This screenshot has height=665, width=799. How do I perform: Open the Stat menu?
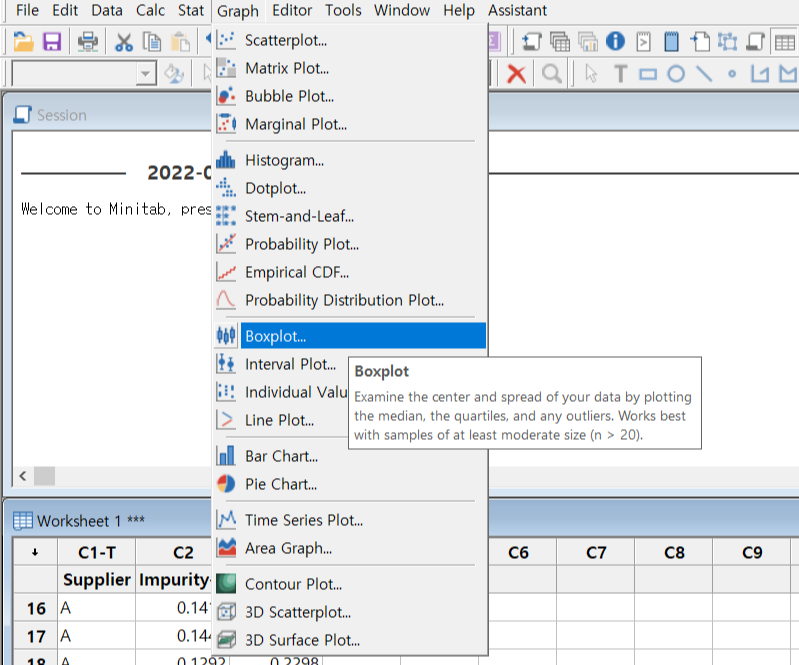[191, 10]
